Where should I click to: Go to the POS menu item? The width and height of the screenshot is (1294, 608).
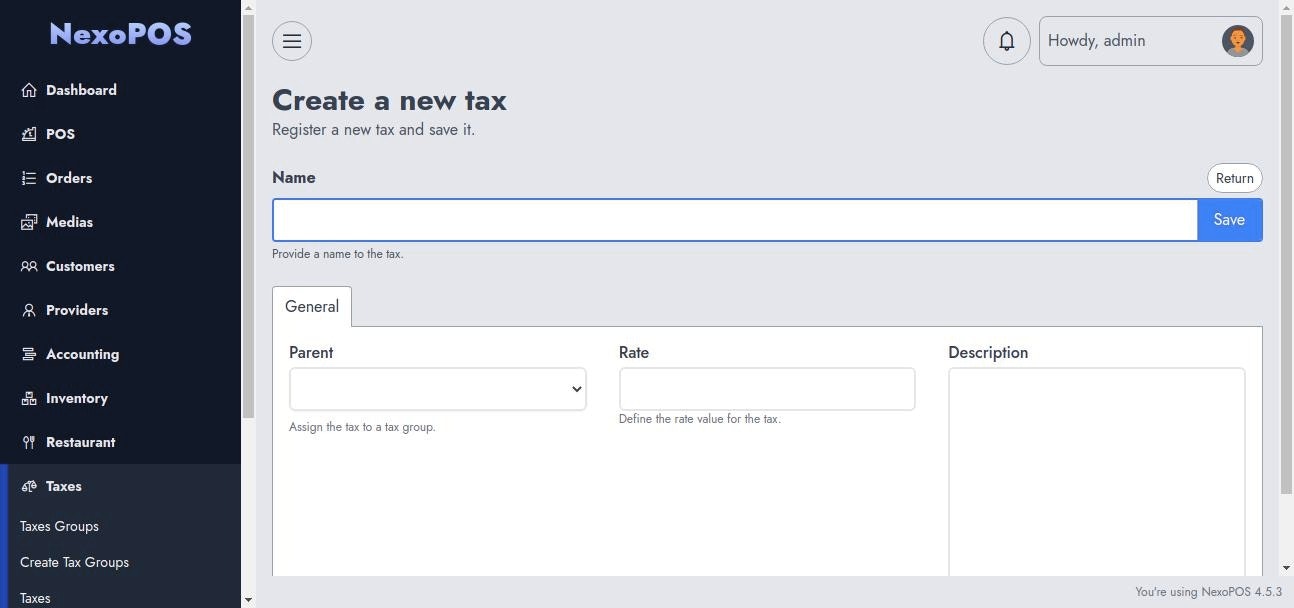coord(120,134)
